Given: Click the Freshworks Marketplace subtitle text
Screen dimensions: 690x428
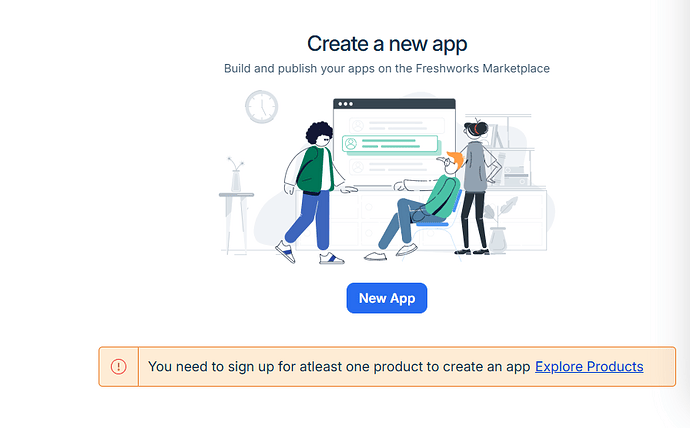Looking at the screenshot, I should [387, 69].
